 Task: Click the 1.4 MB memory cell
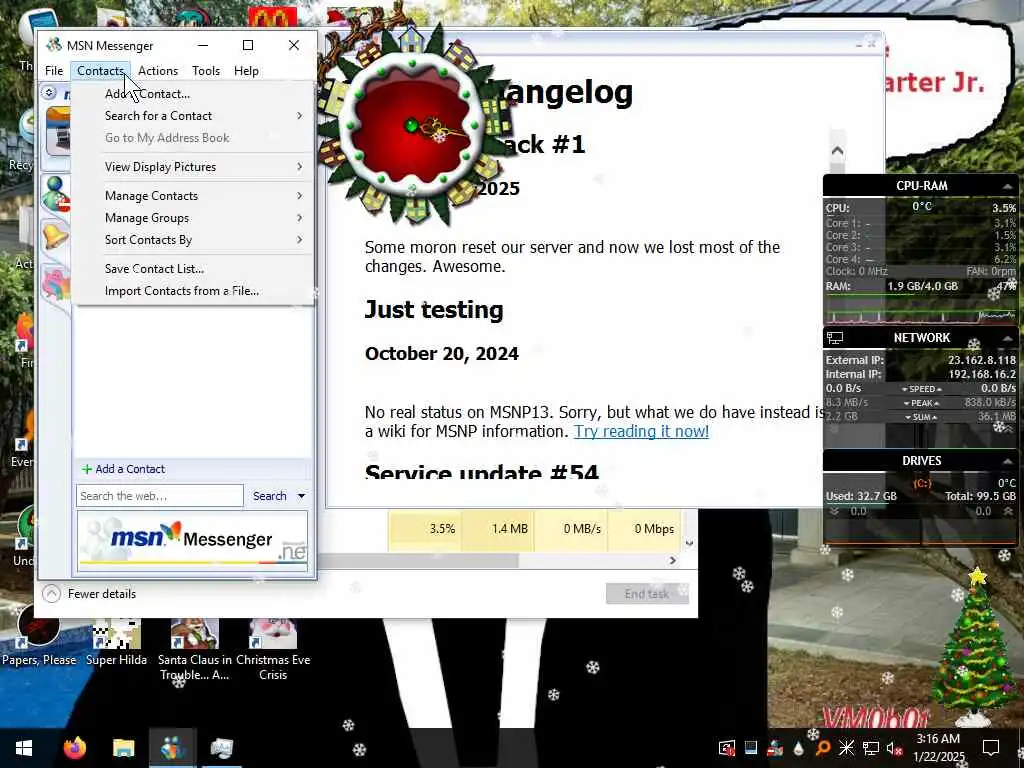499,529
